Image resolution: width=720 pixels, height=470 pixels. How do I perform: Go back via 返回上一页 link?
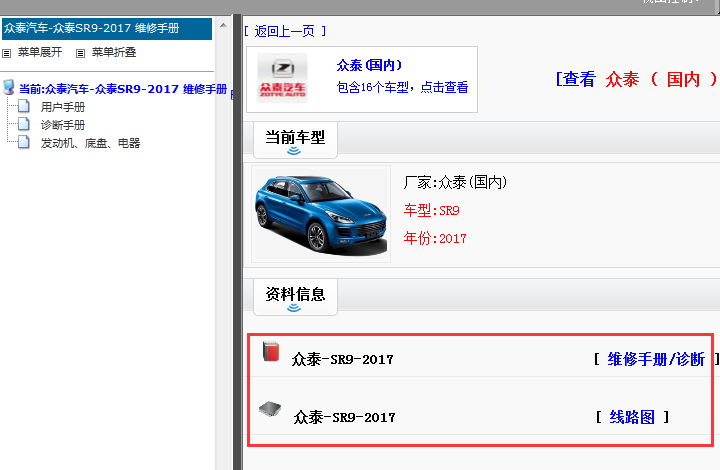pyautogui.click(x=285, y=31)
